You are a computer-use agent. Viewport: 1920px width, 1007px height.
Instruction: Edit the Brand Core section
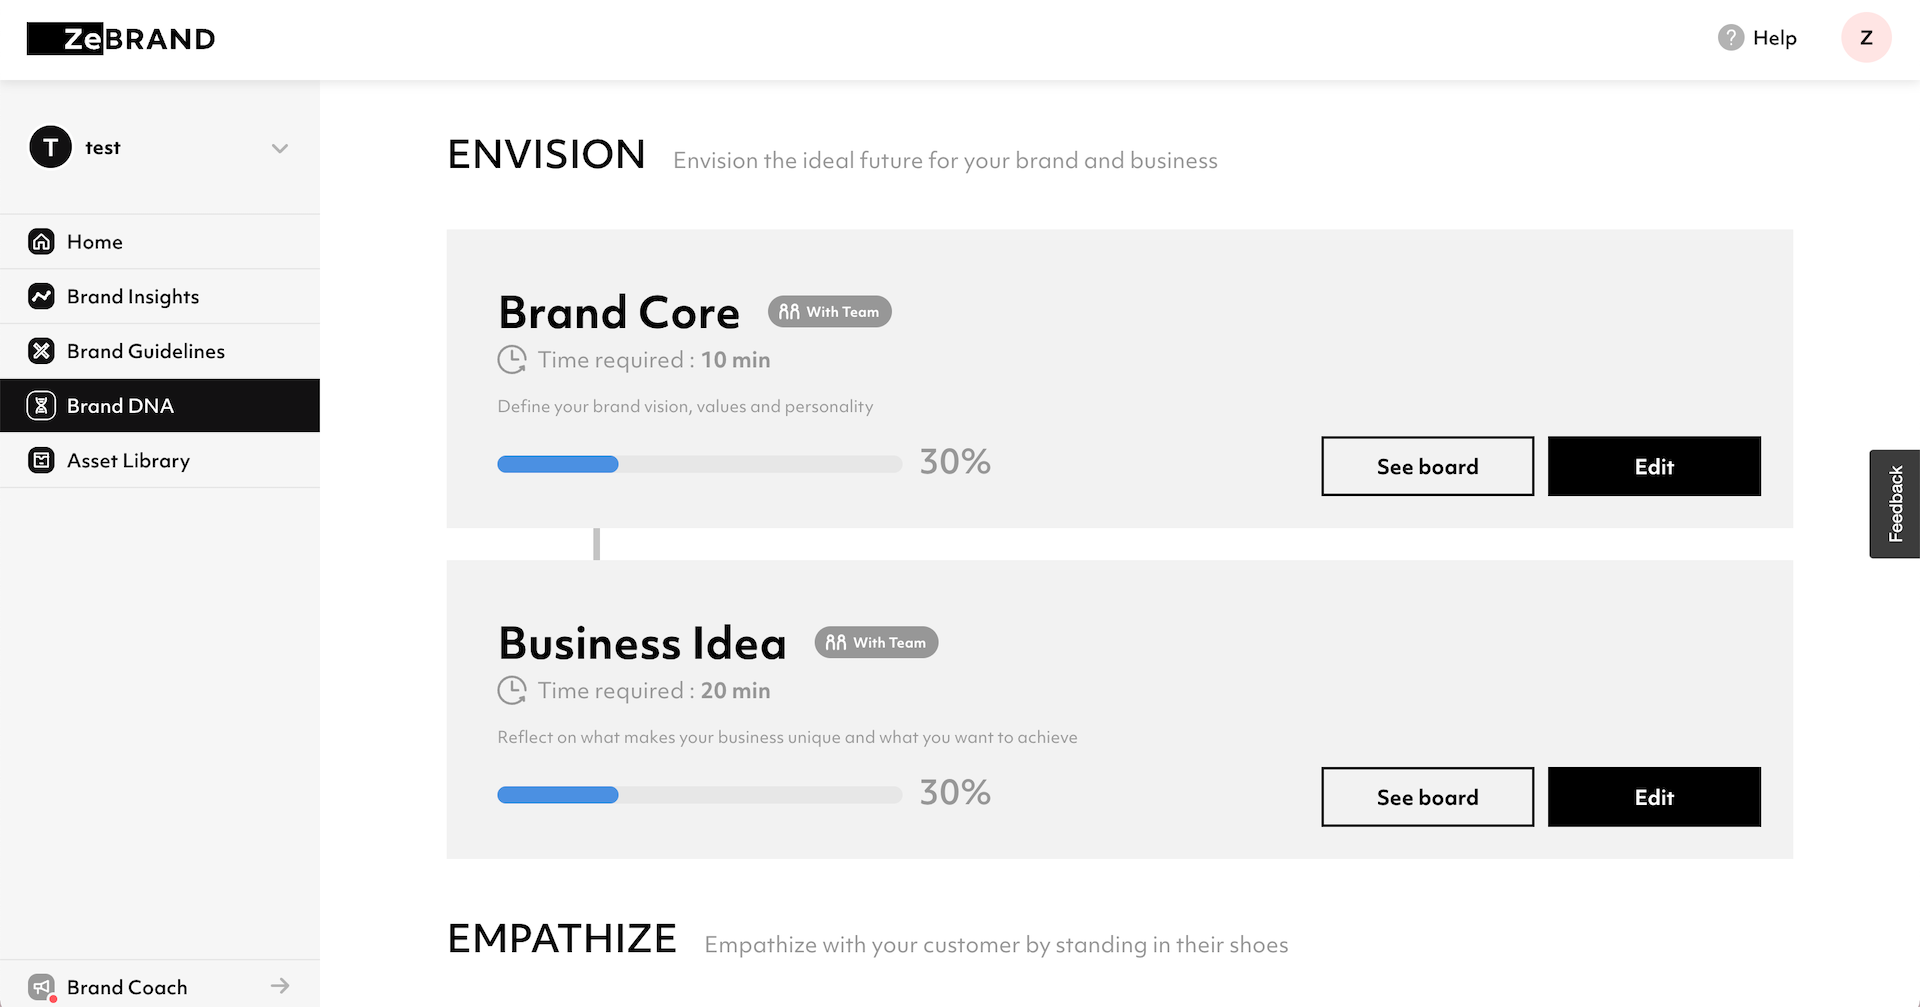[x=1654, y=466]
